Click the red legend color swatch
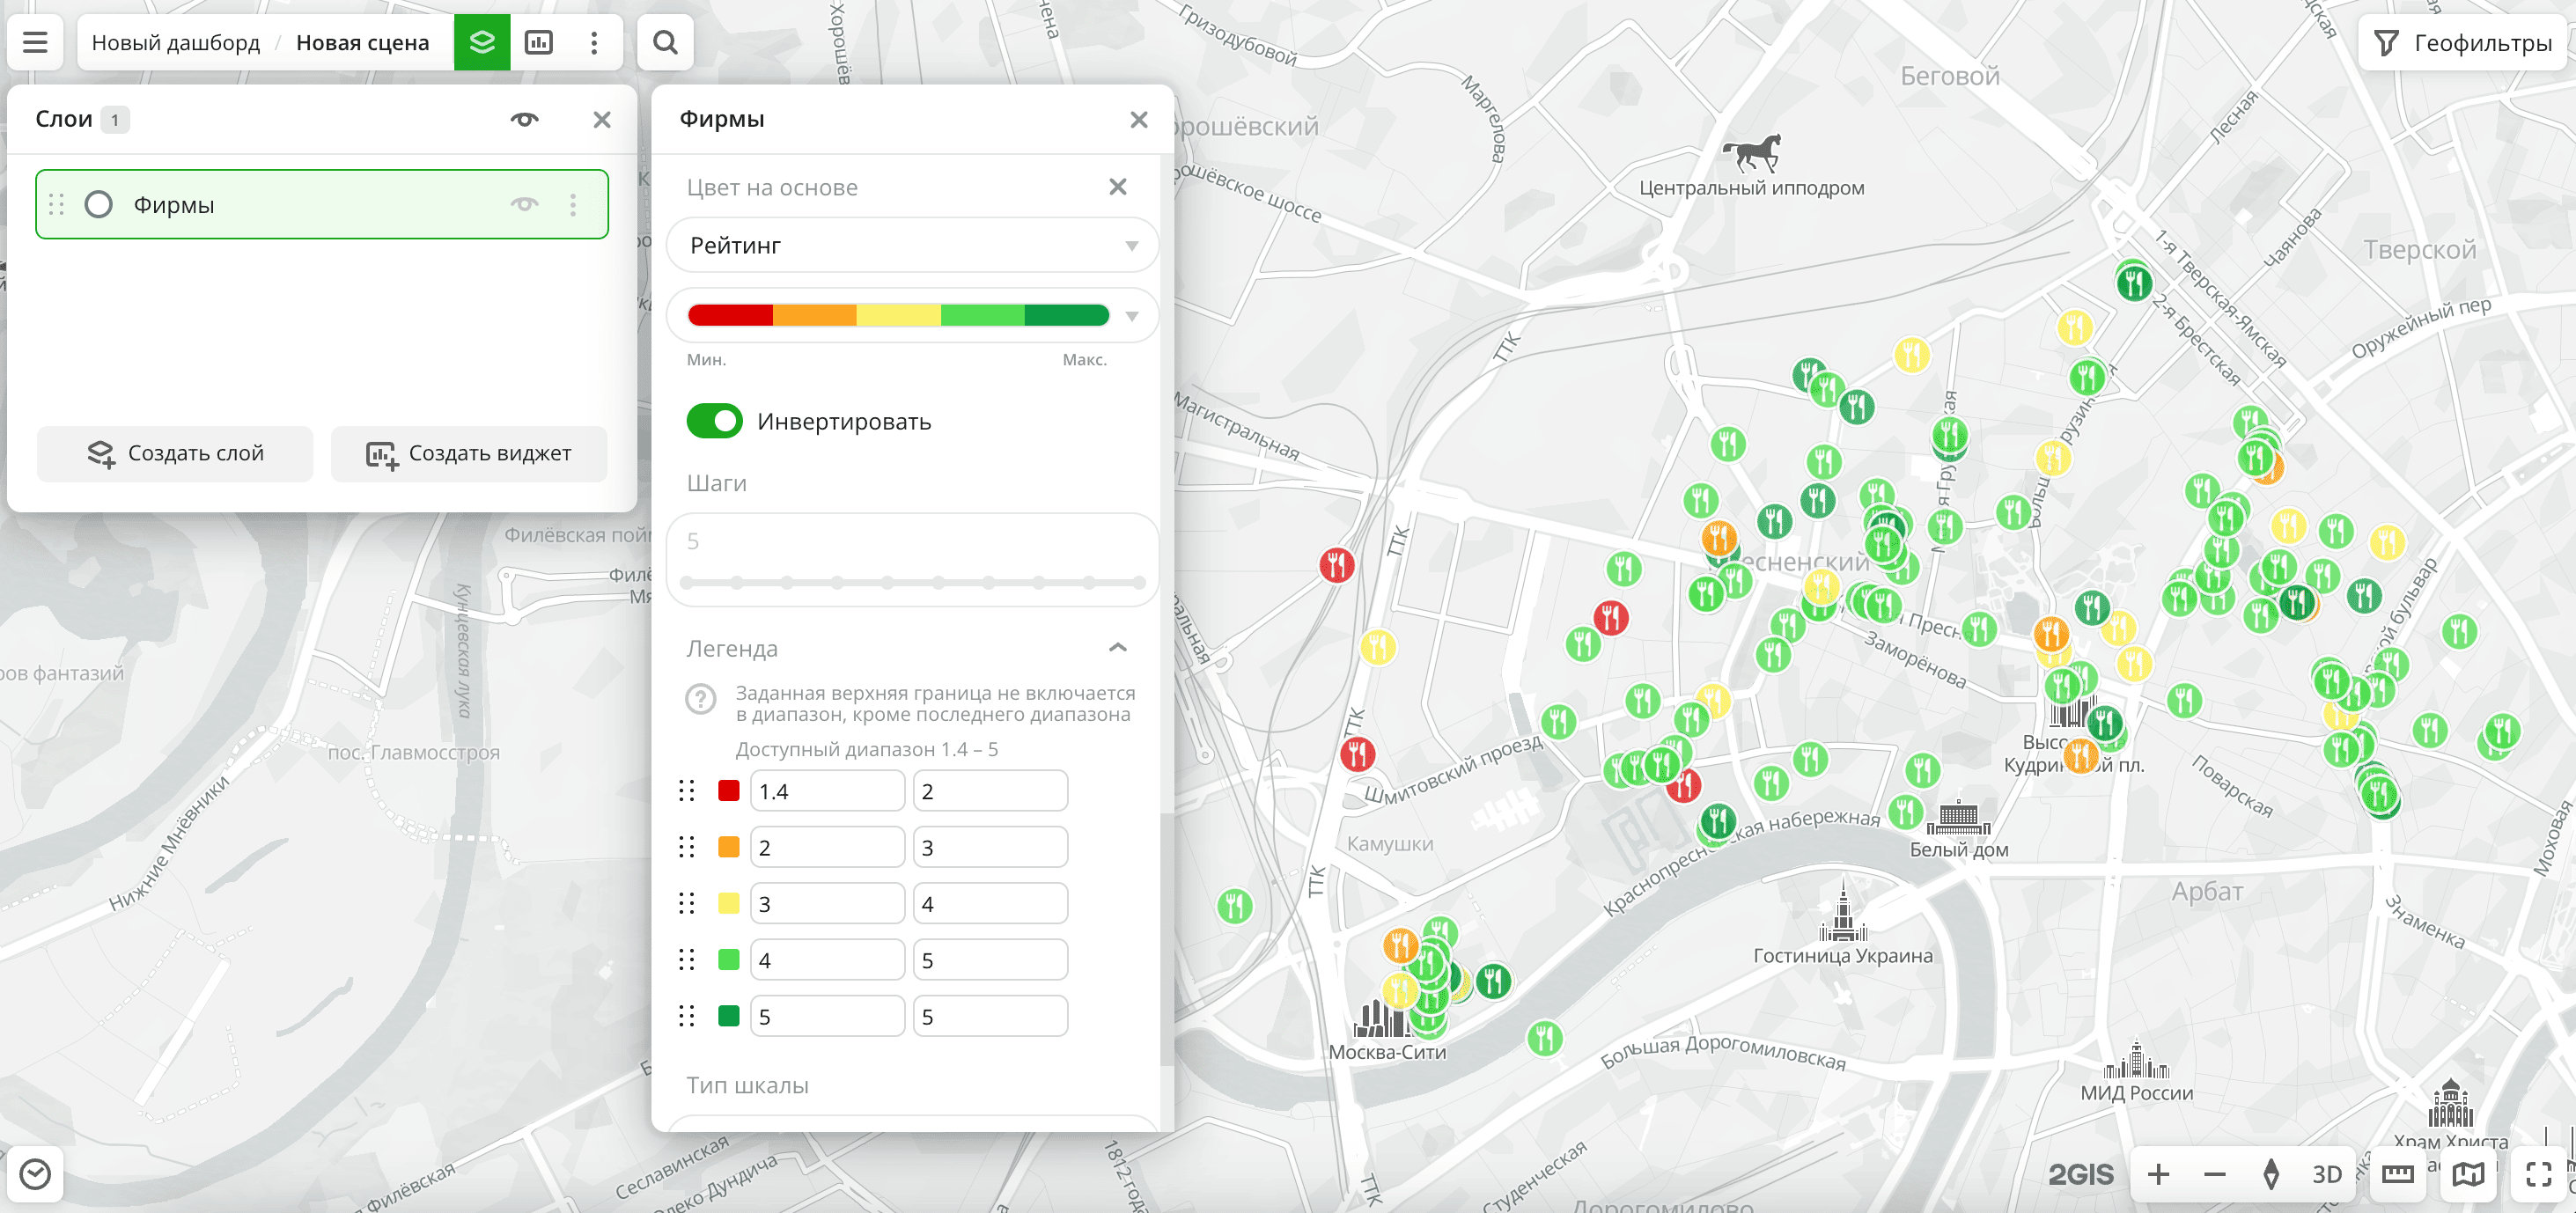This screenshot has height=1213, width=2576. [728, 791]
